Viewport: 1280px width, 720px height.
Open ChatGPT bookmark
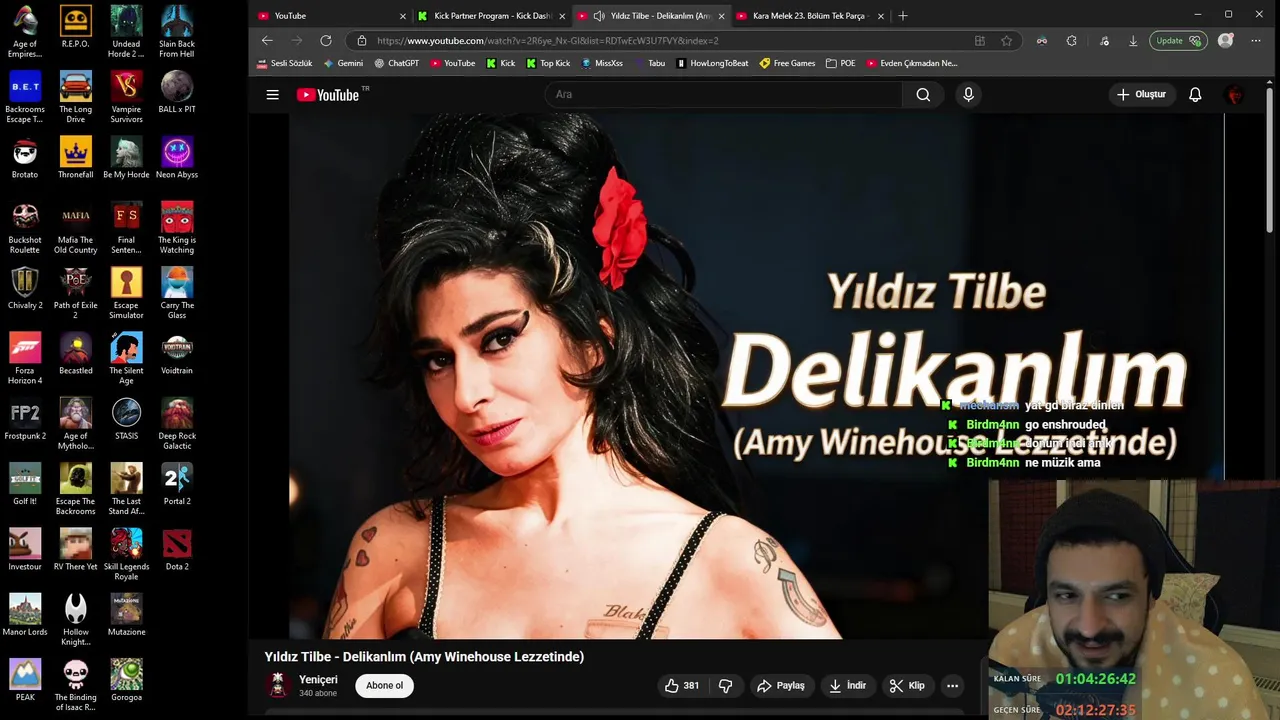point(396,63)
